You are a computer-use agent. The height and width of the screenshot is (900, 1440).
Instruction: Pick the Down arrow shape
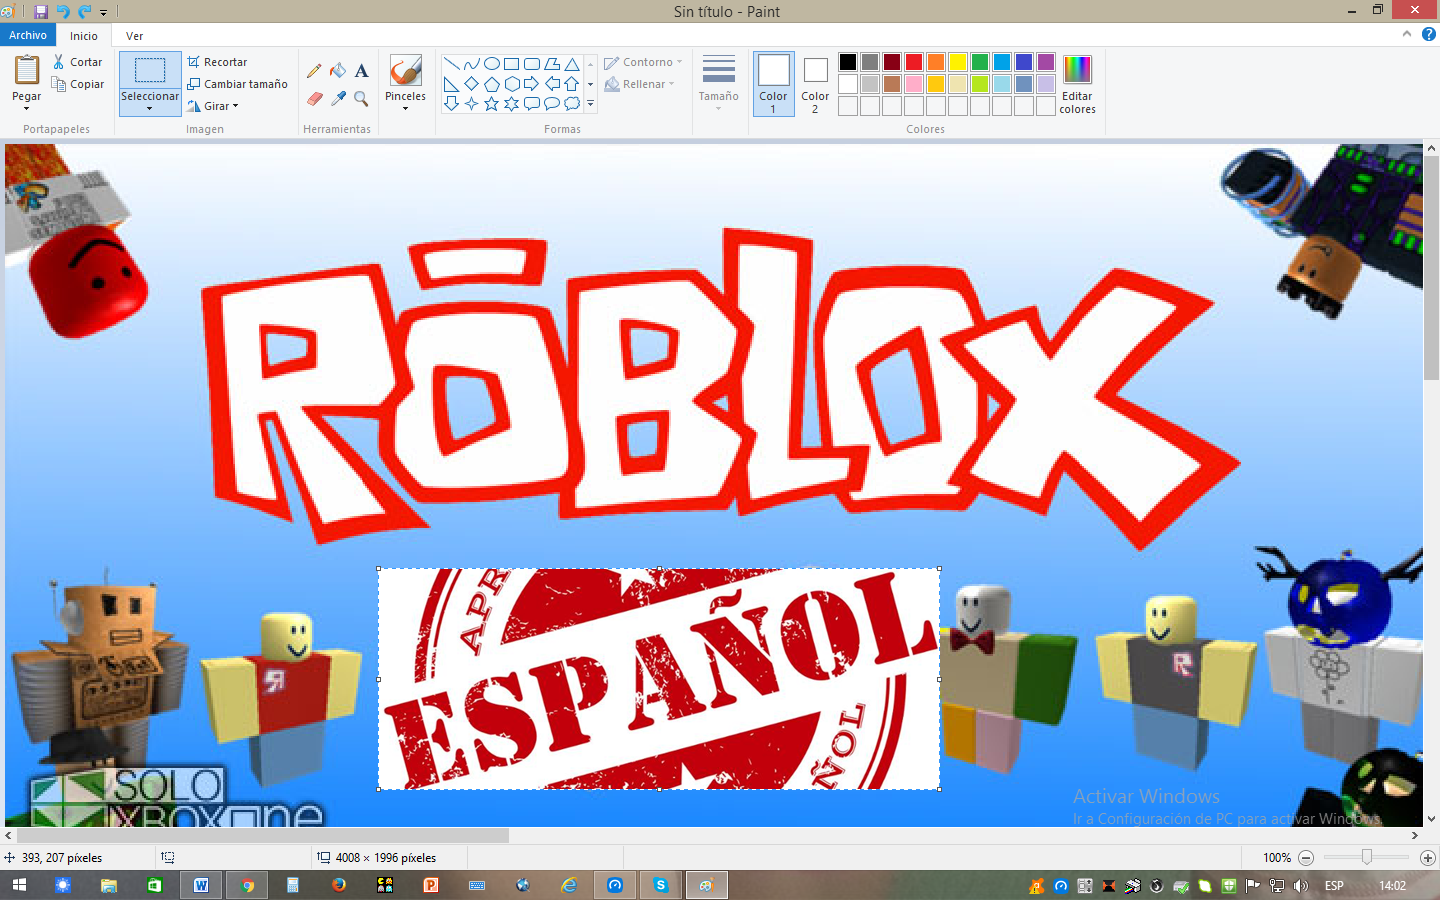451,103
